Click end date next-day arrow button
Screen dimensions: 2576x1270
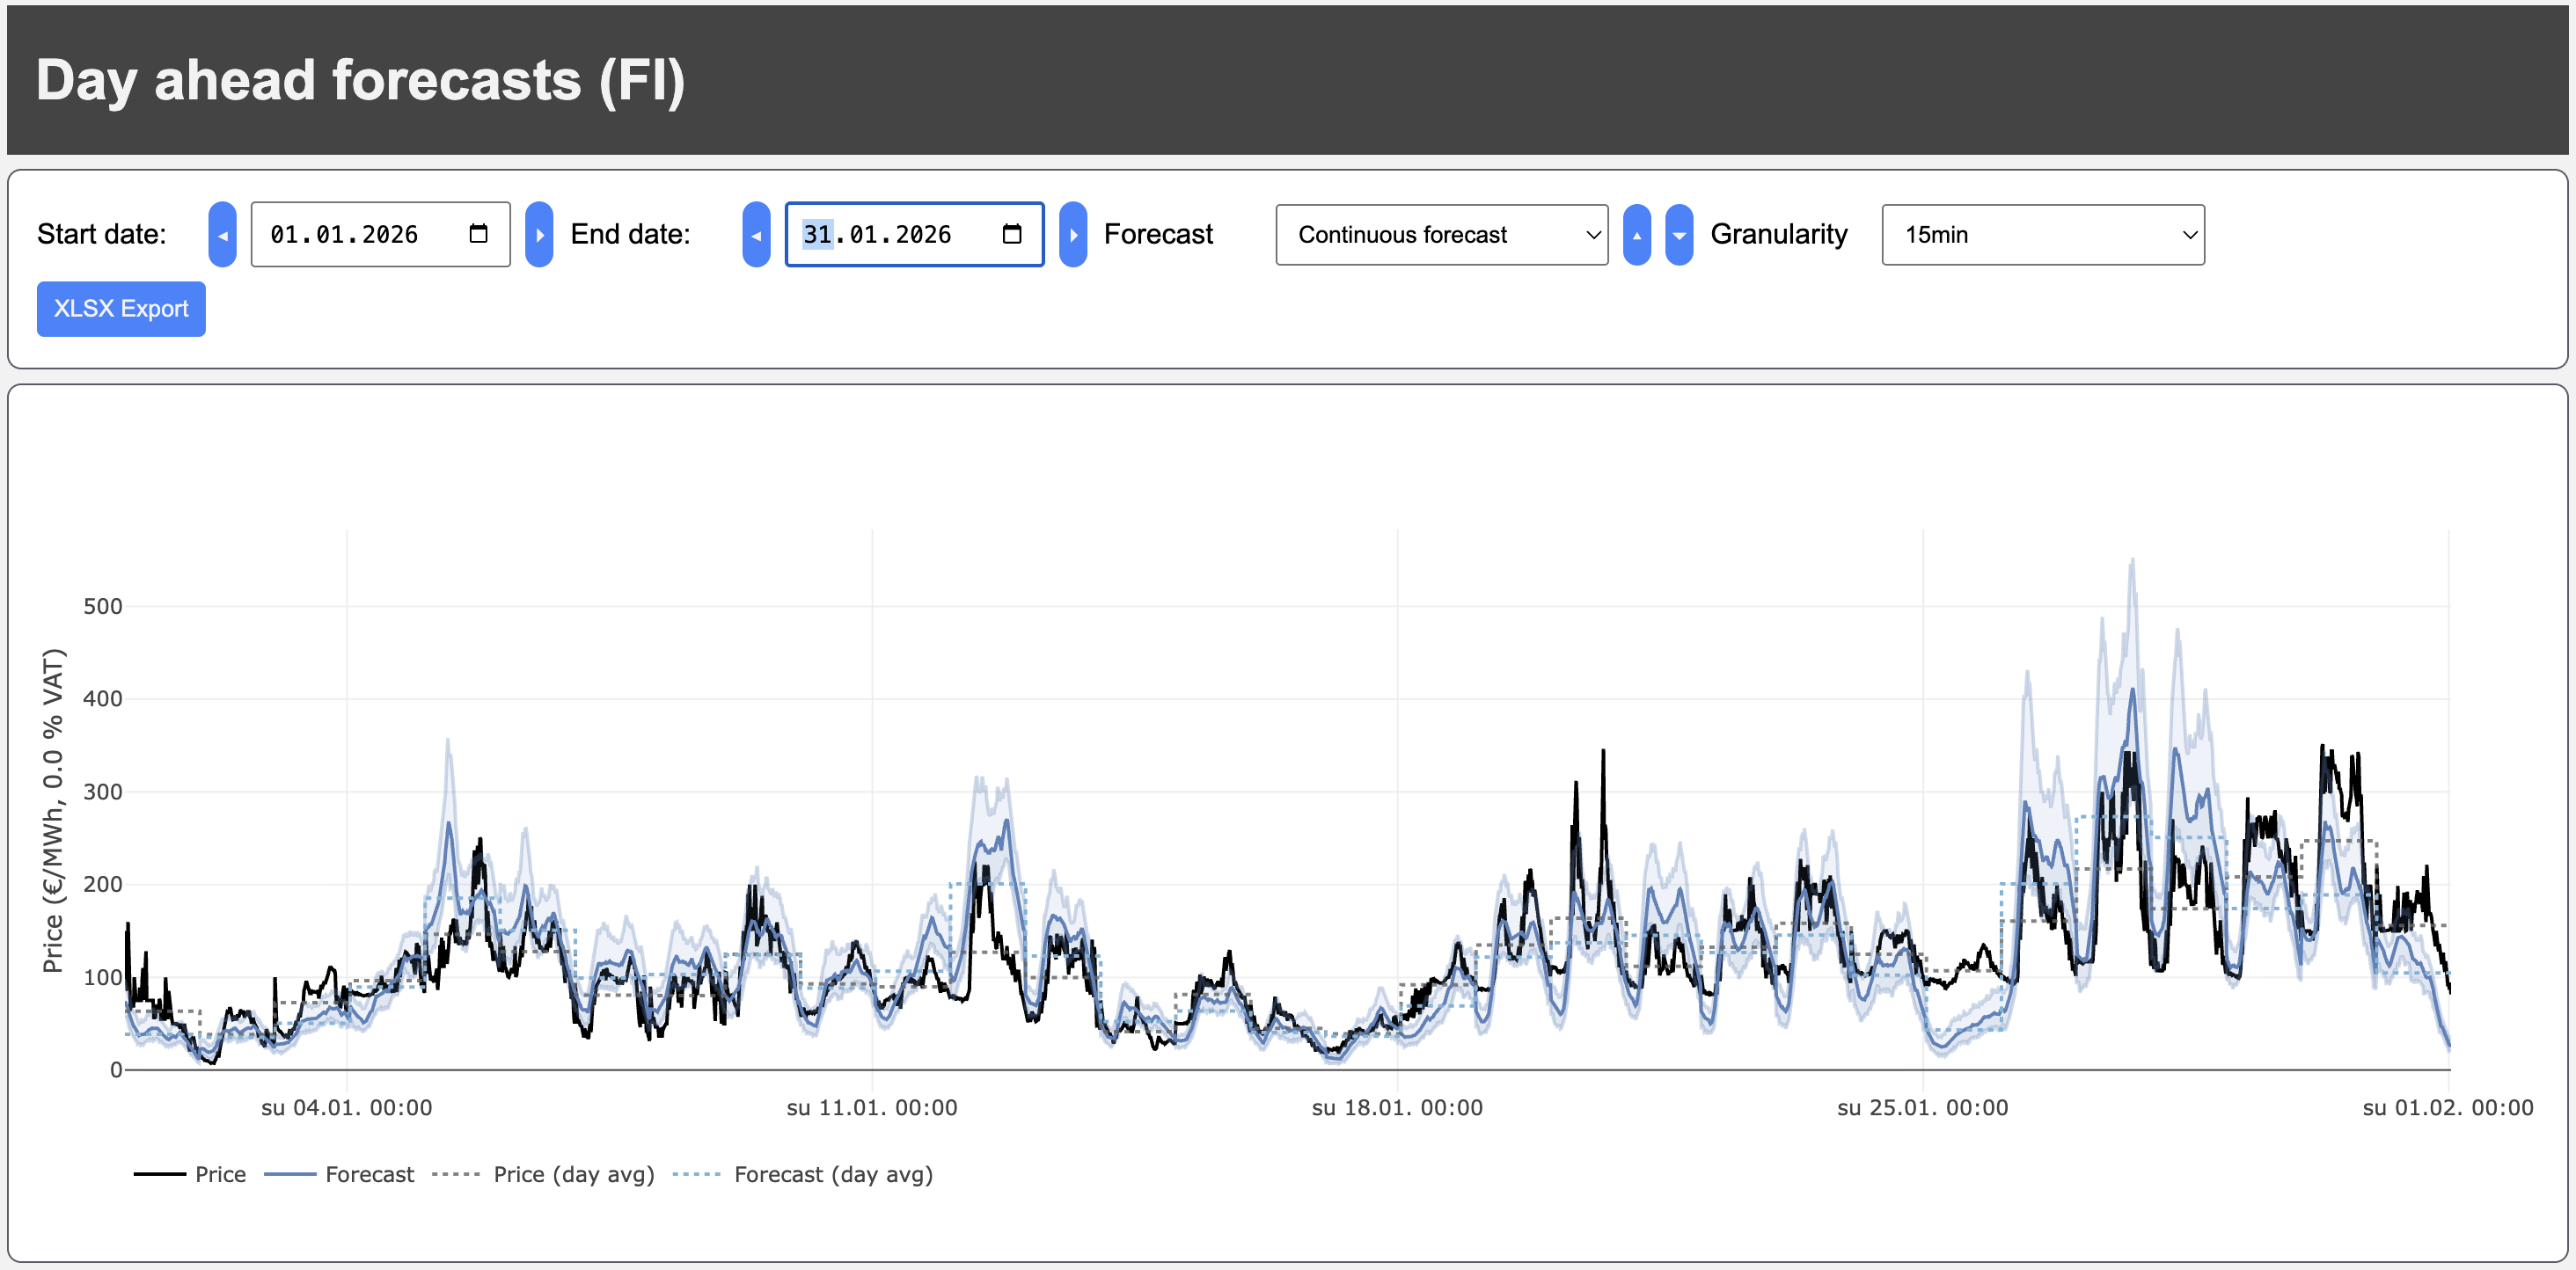coord(1073,235)
